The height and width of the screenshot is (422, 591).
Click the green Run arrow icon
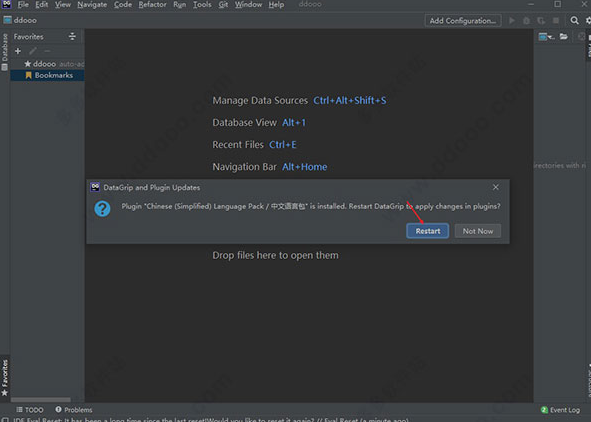coord(512,20)
